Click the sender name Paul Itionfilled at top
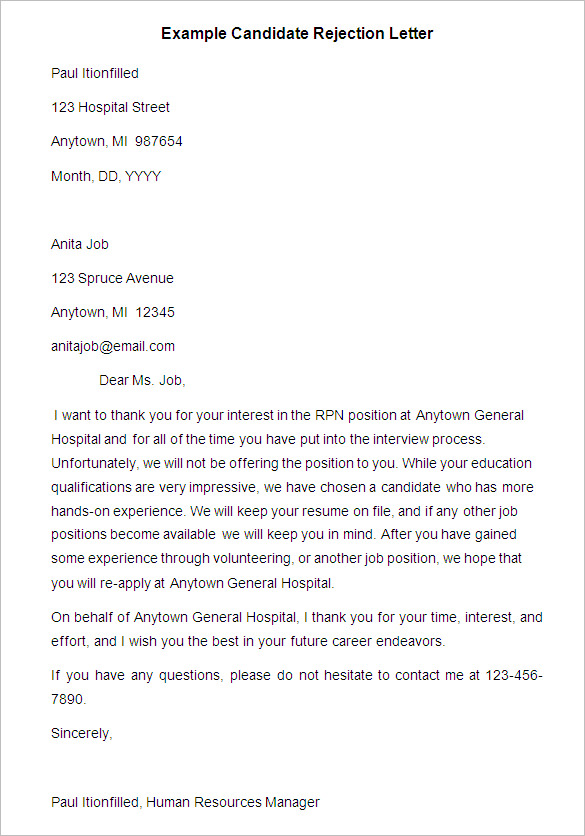Screen dimensions: 585x836 point(95,73)
